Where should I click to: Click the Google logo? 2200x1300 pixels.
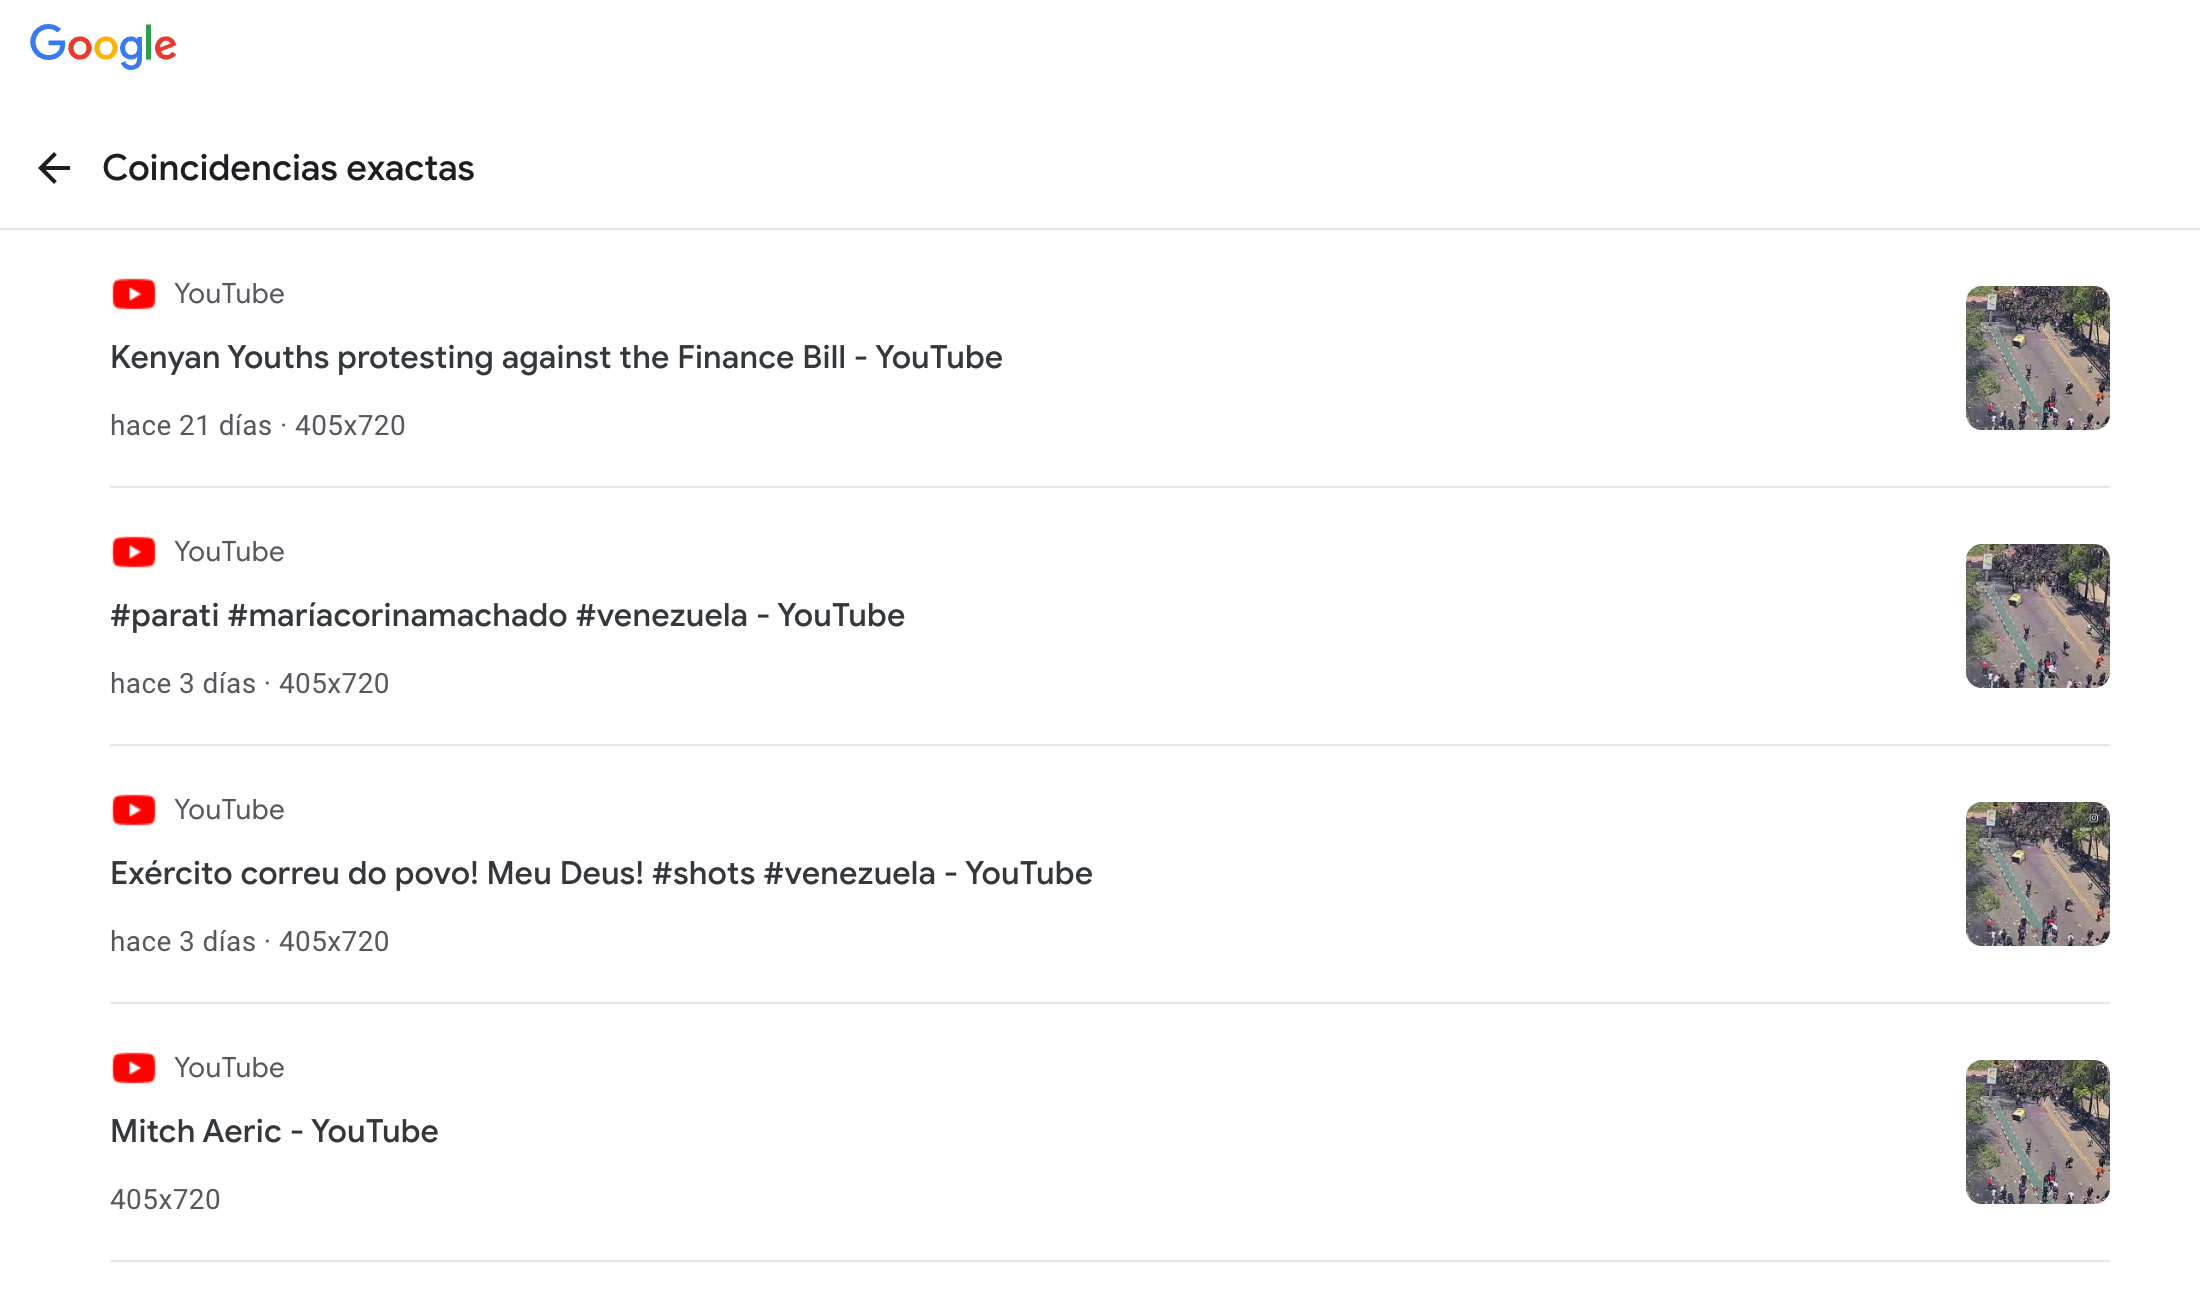(103, 46)
